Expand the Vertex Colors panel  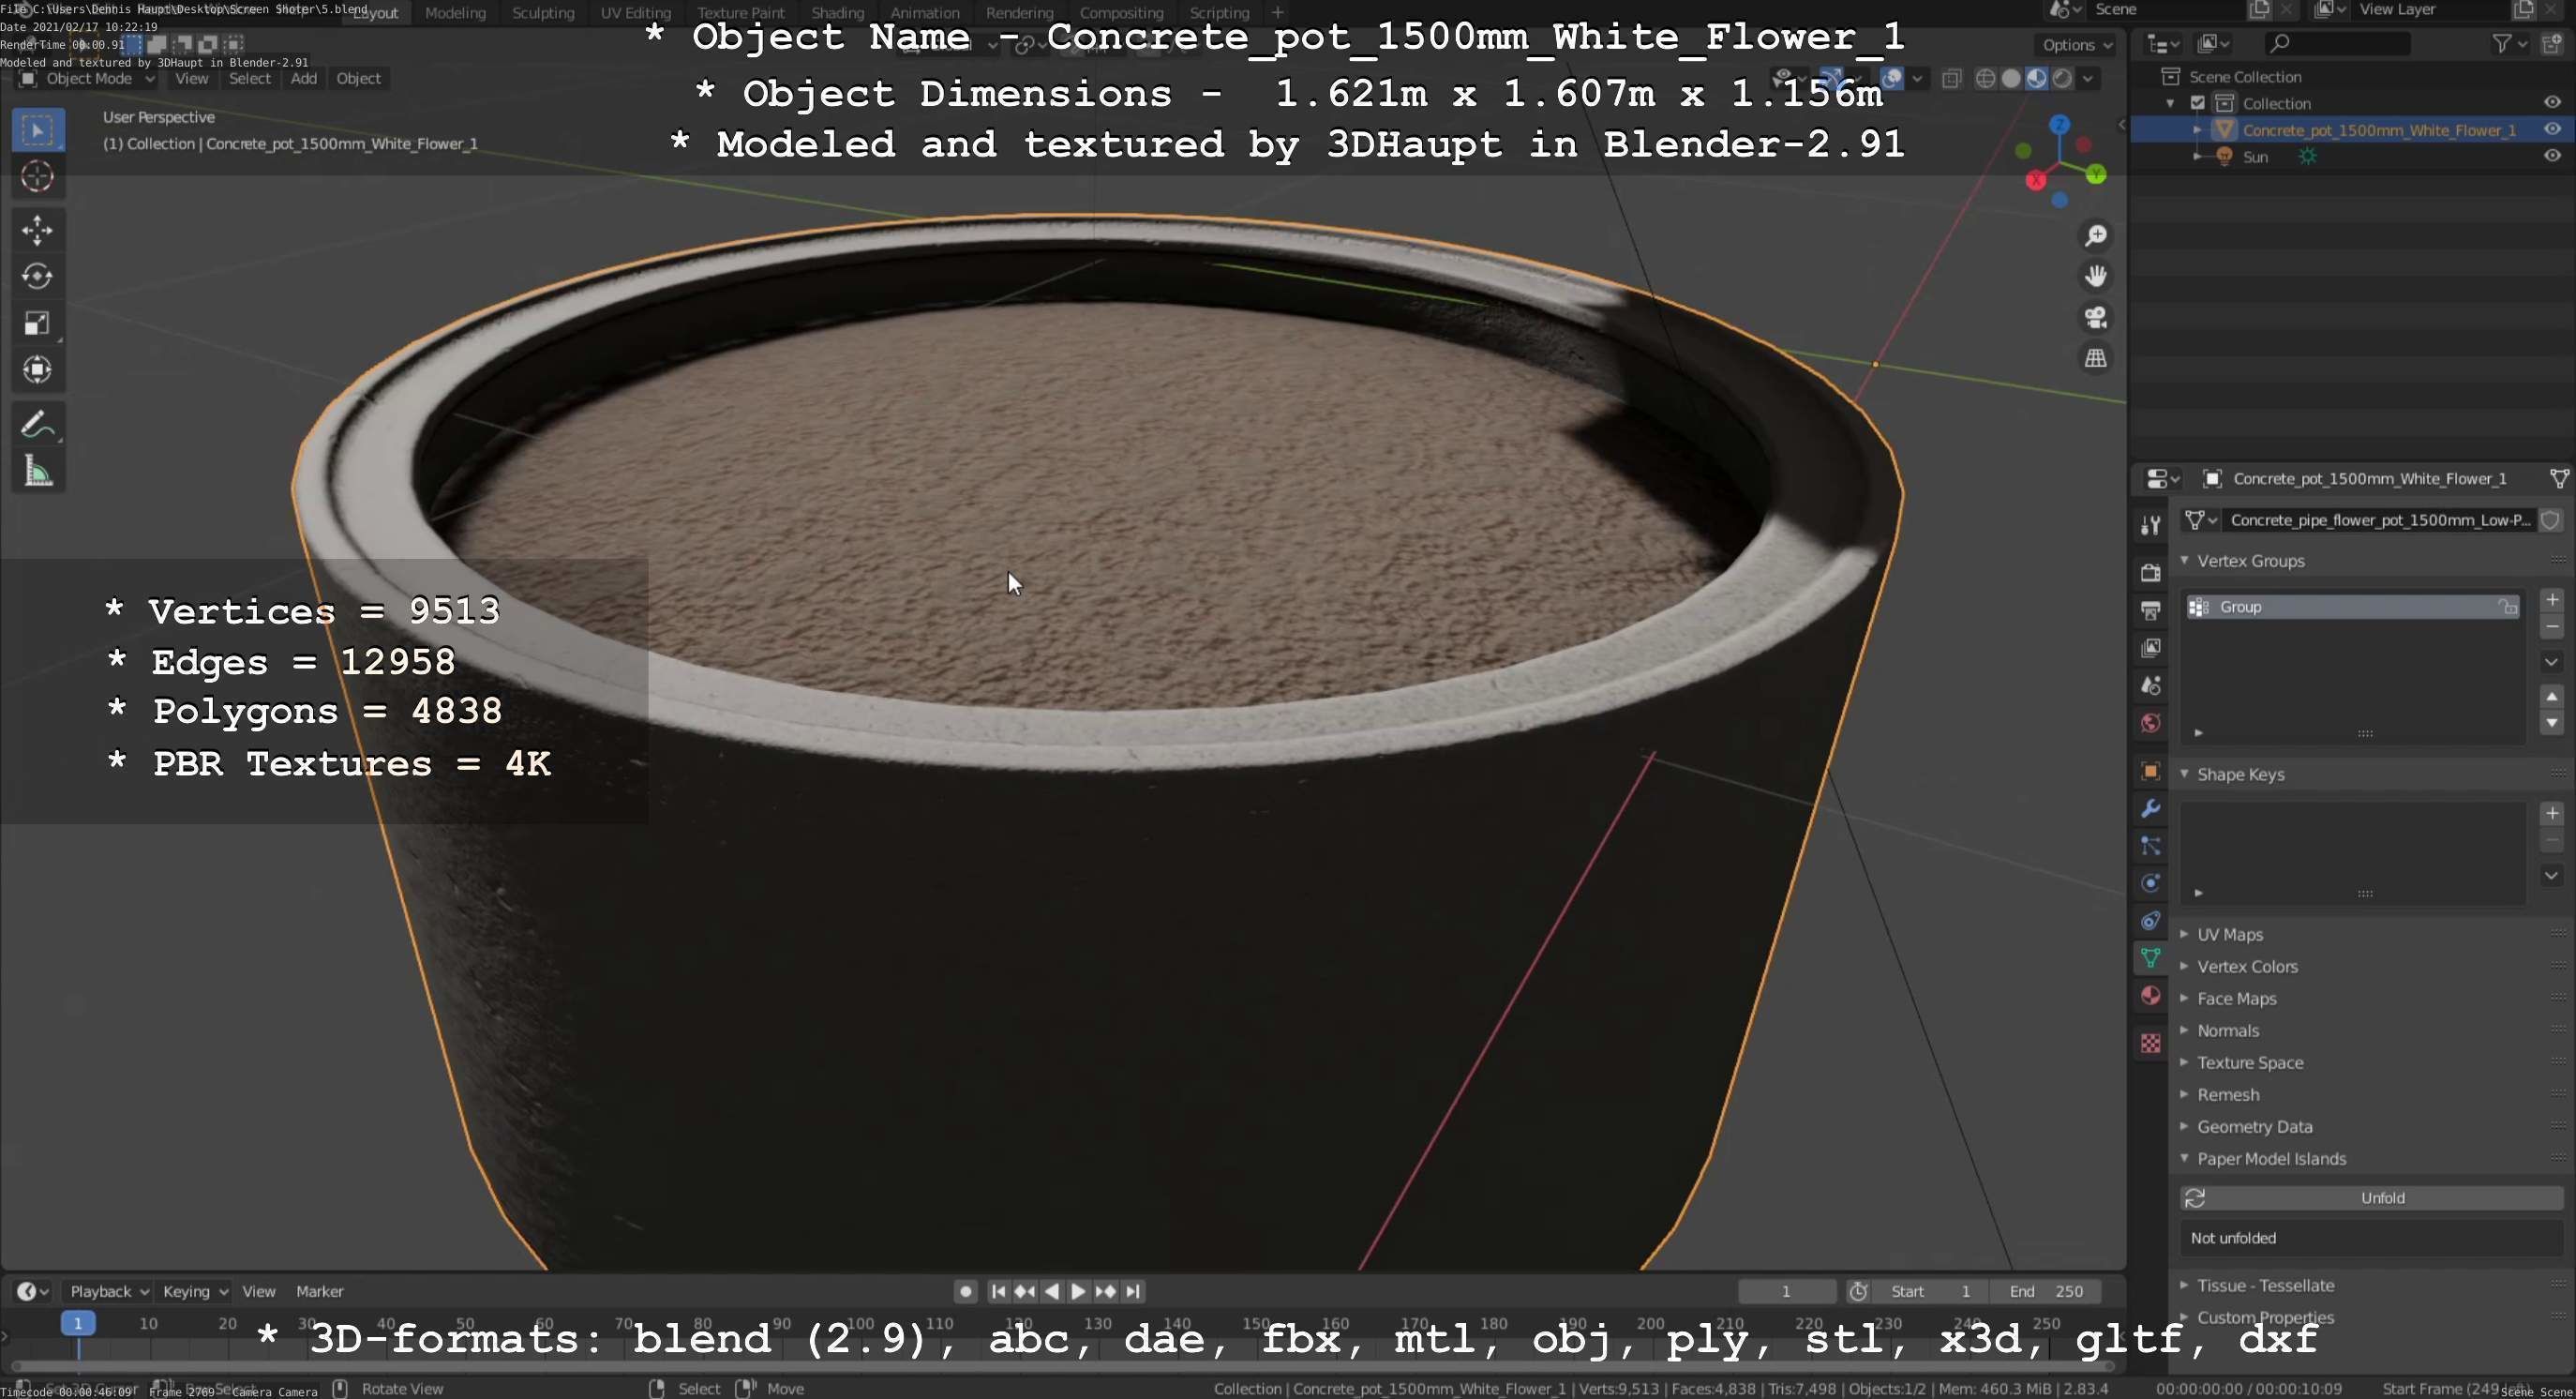(x=2247, y=966)
